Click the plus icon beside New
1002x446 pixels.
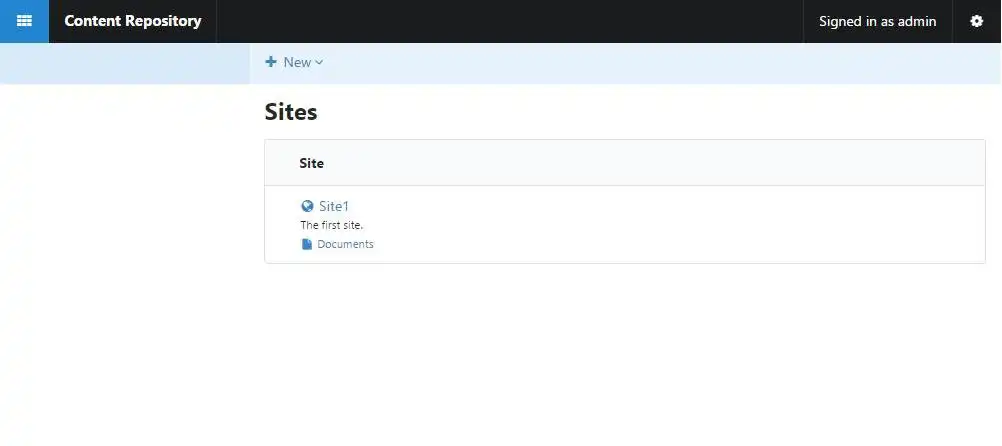(271, 62)
